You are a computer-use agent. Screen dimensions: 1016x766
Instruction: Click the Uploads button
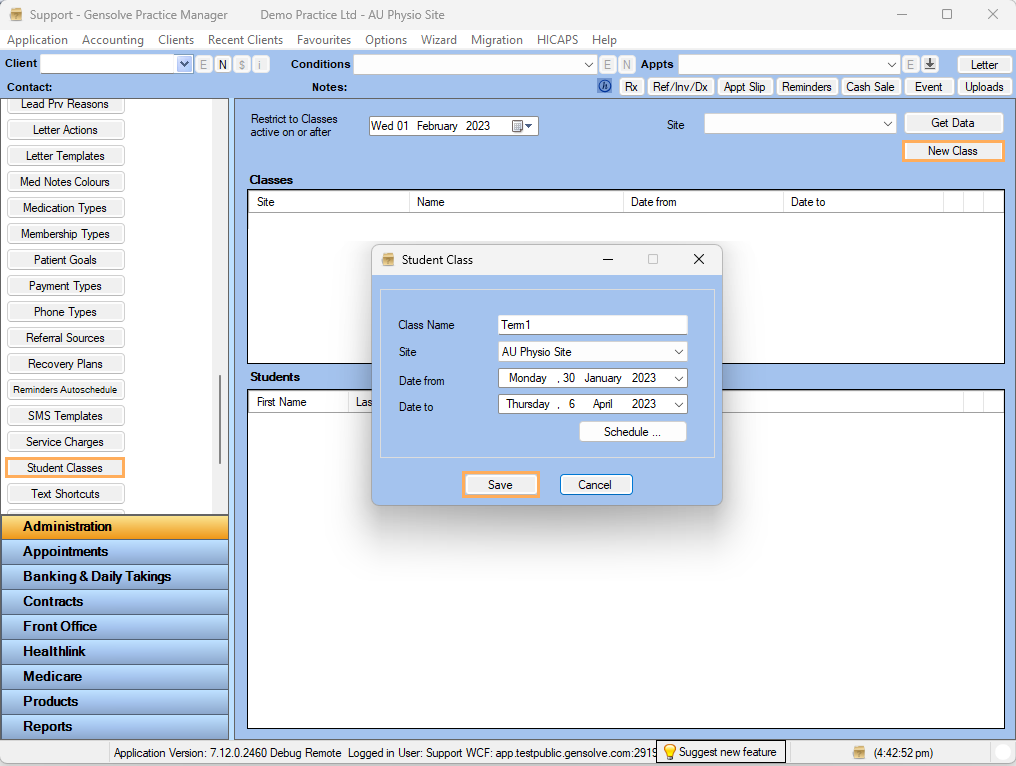pyautogui.click(x=984, y=87)
